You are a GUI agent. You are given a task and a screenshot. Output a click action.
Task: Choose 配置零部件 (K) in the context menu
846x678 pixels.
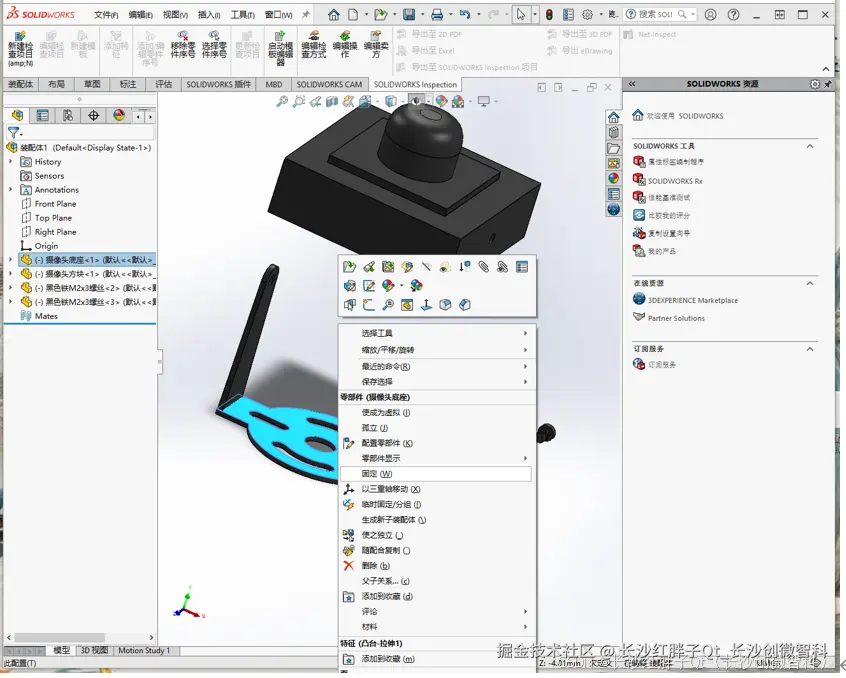coord(436,443)
